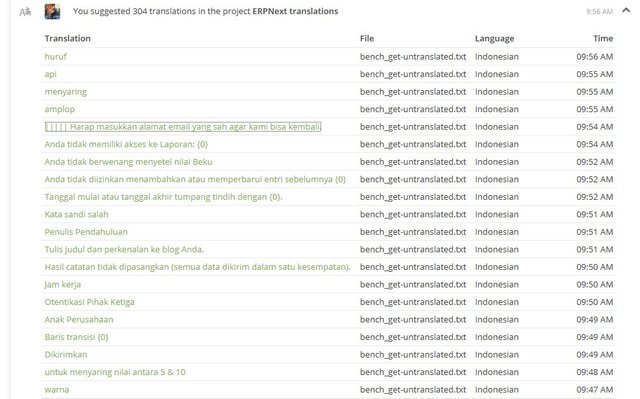Open the 'huruf' translation
The image size is (640, 399).
[56, 57]
